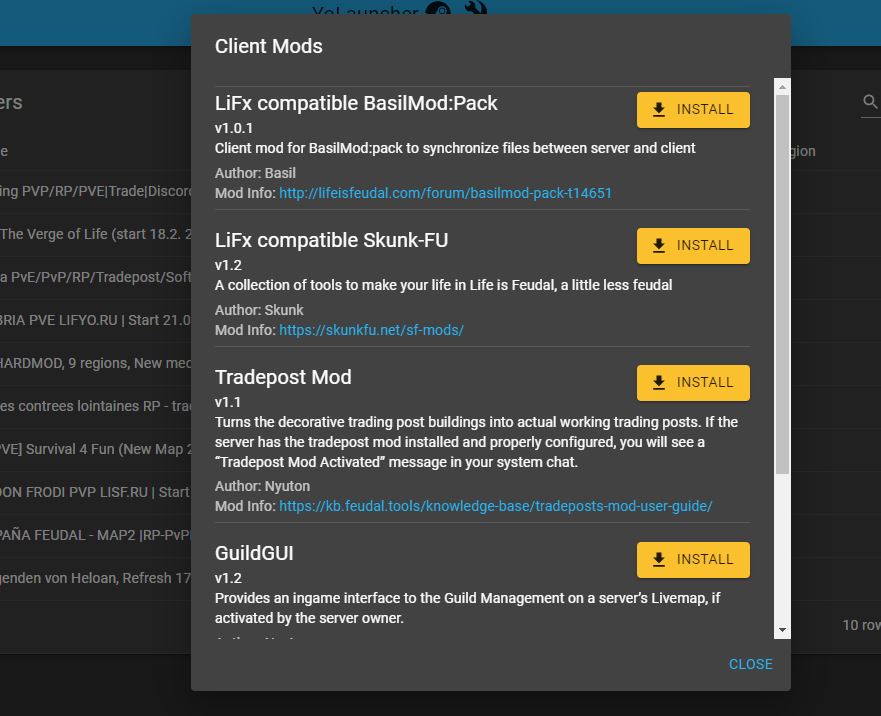Select the "FEUDAL - MAP2" server row
The height and width of the screenshot is (716, 881).
click(96, 536)
